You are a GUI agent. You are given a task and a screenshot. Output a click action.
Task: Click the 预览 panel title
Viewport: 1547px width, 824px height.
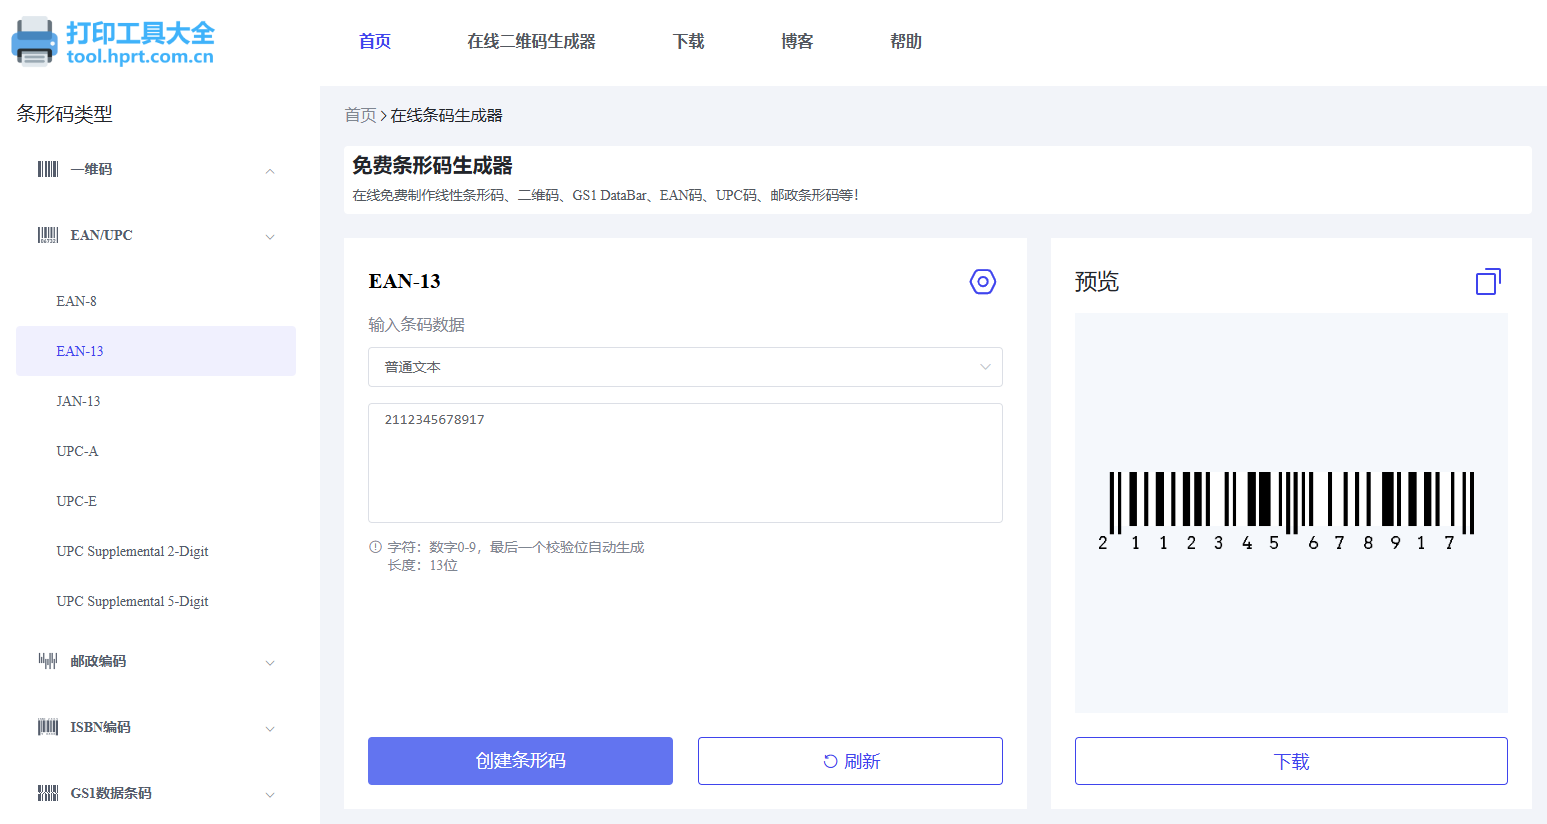1097,282
